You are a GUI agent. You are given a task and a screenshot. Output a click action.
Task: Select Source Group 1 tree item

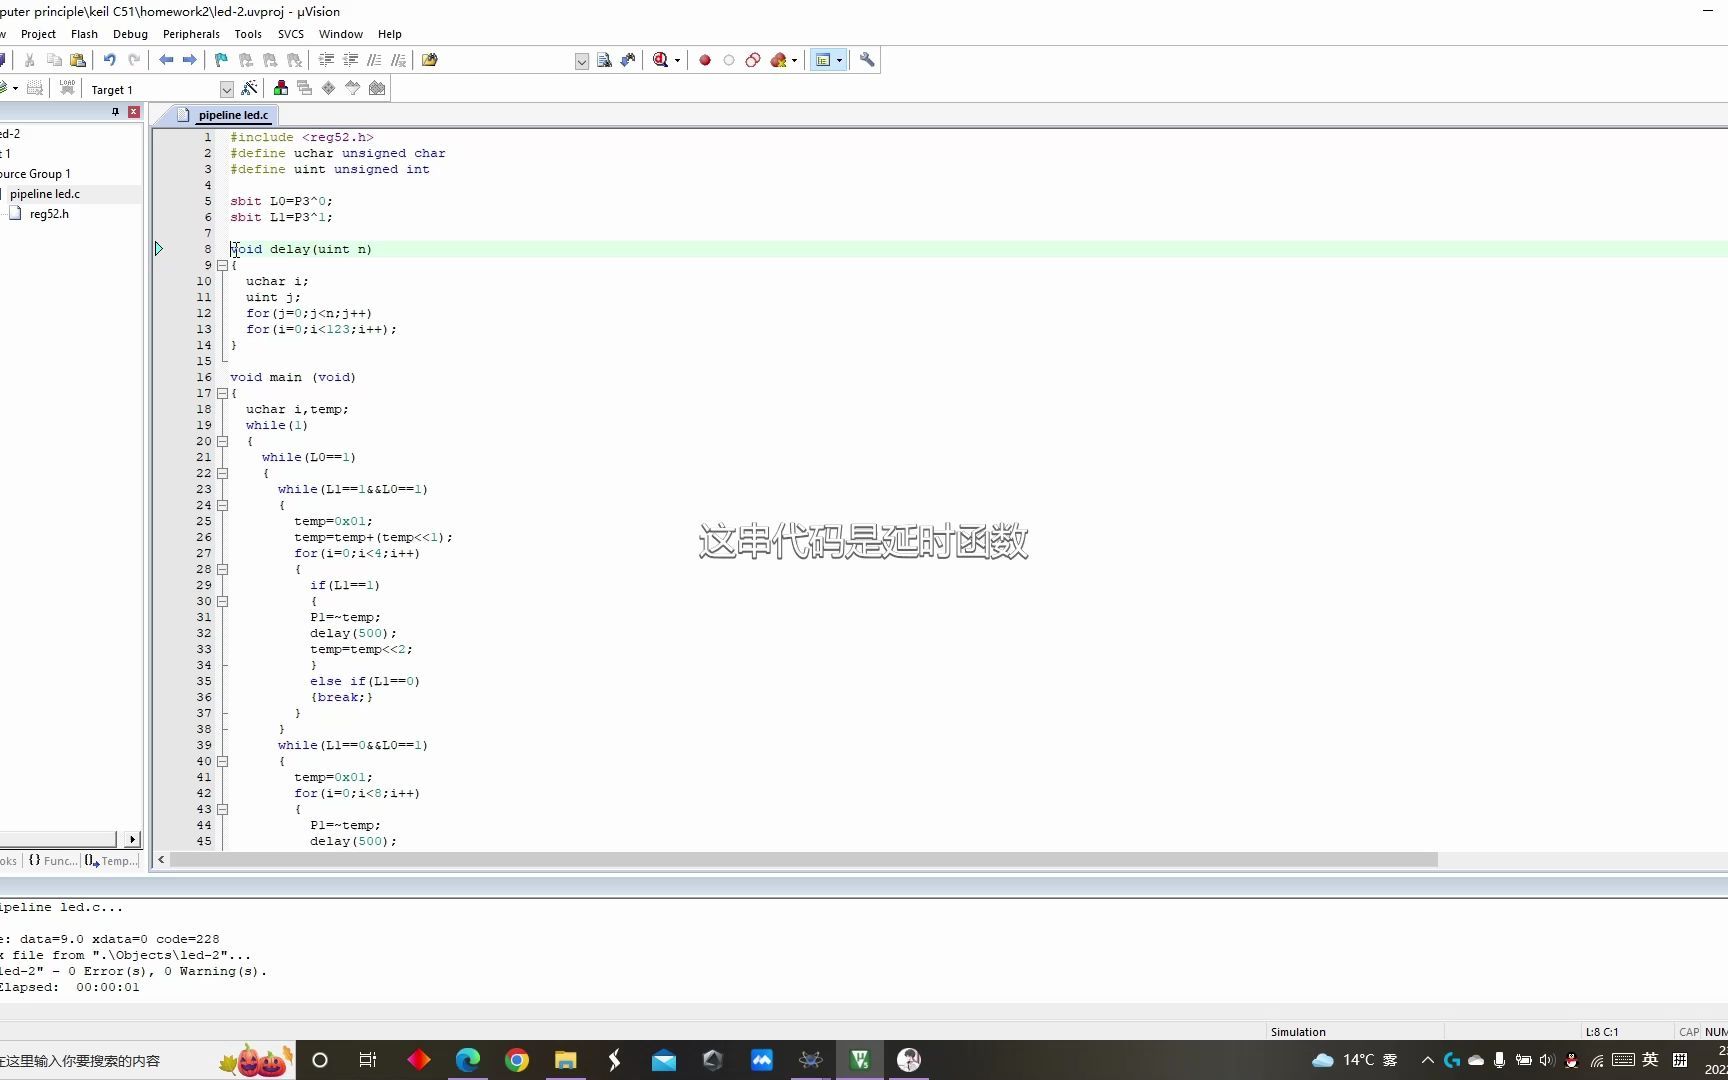pos(35,174)
